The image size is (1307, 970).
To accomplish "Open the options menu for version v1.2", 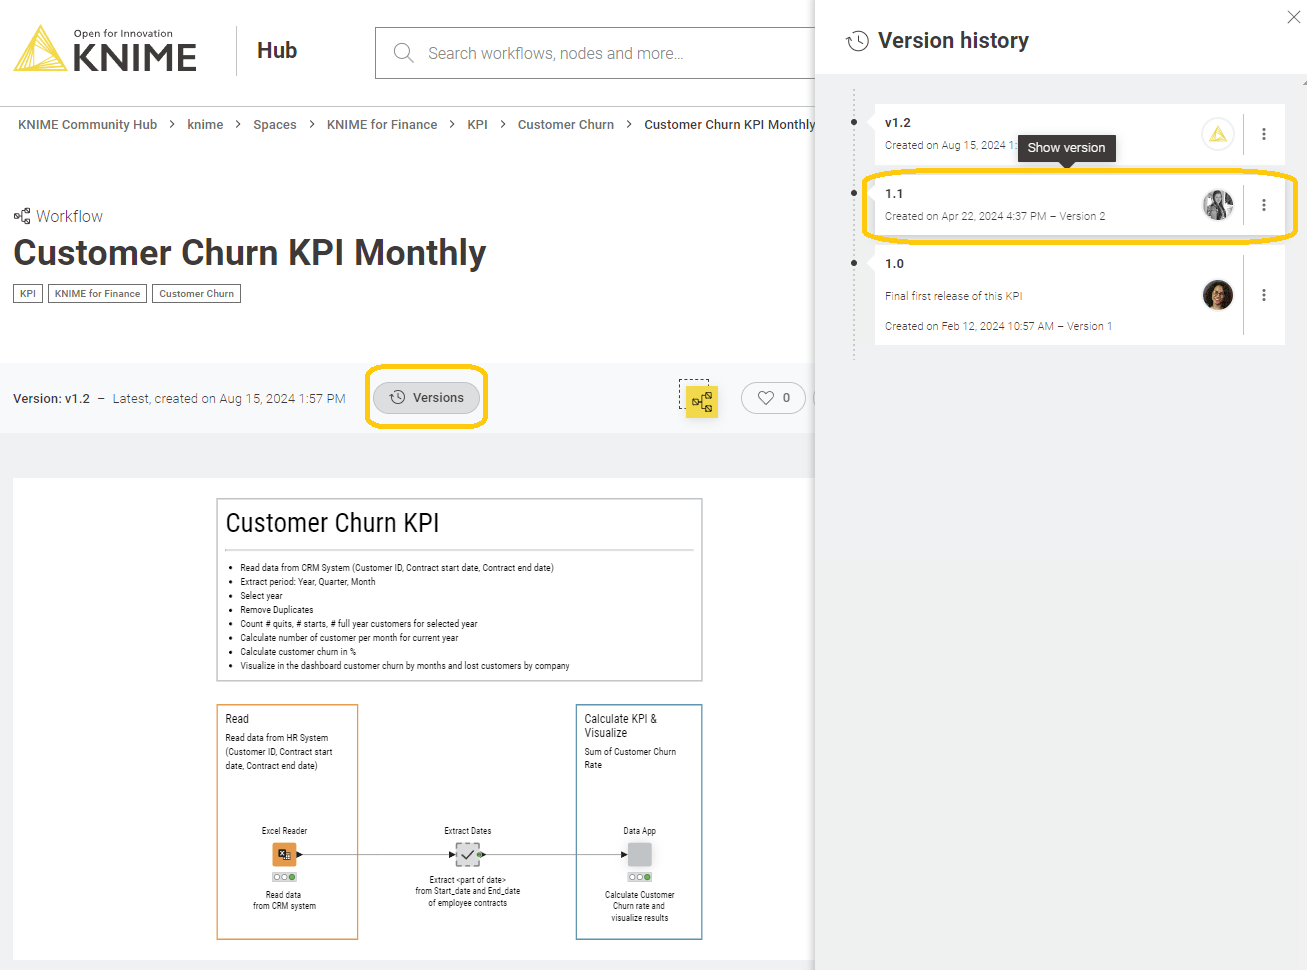I will [1264, 133].
